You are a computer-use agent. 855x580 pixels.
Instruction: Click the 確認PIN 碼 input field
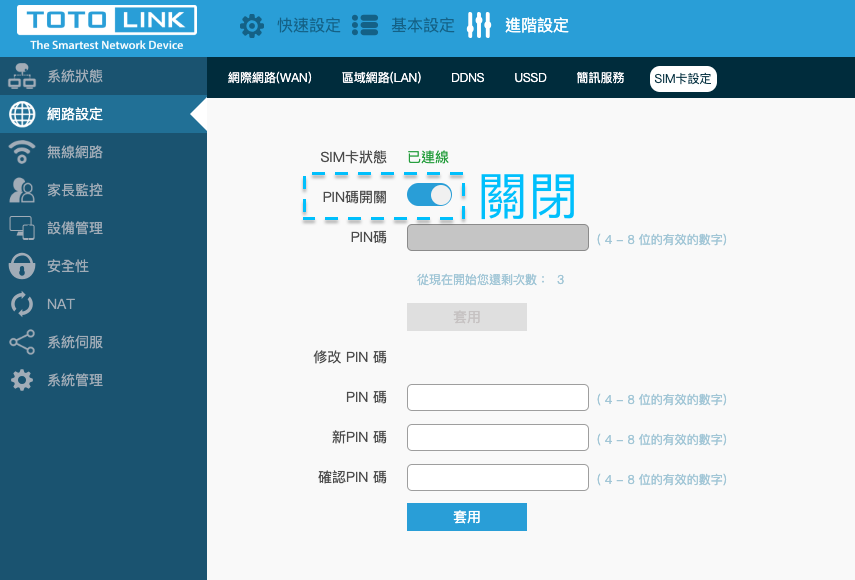(498, 478)
